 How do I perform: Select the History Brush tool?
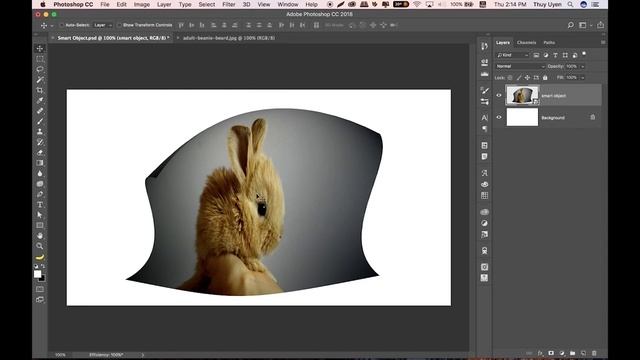[40, 142]
